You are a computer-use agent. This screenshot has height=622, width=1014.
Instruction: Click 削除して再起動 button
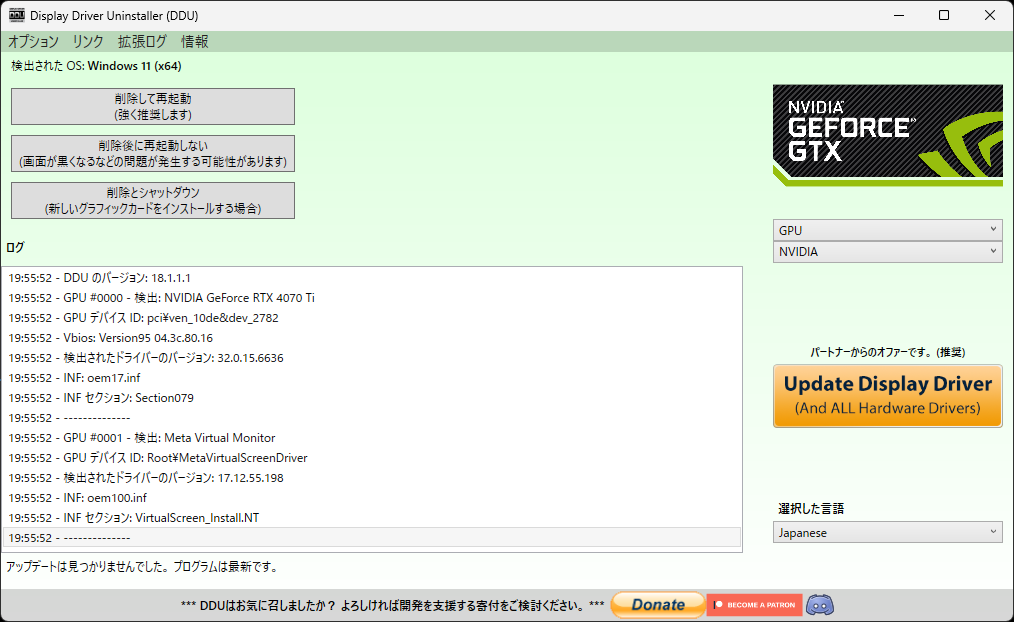point(153,107)
